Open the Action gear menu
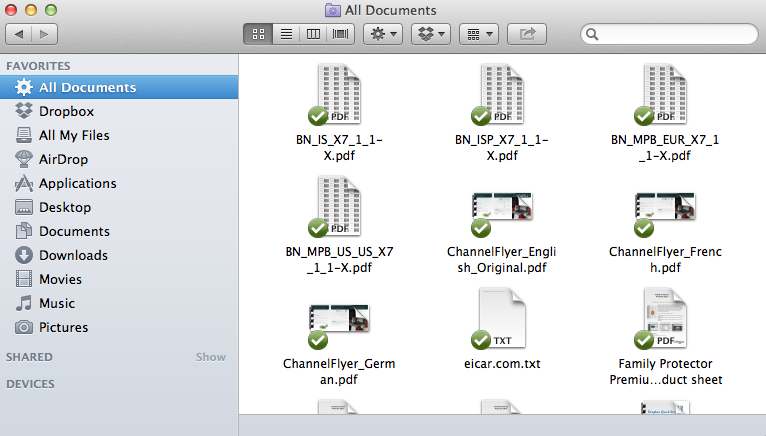The image size is (766, 436). click(383, 34)
